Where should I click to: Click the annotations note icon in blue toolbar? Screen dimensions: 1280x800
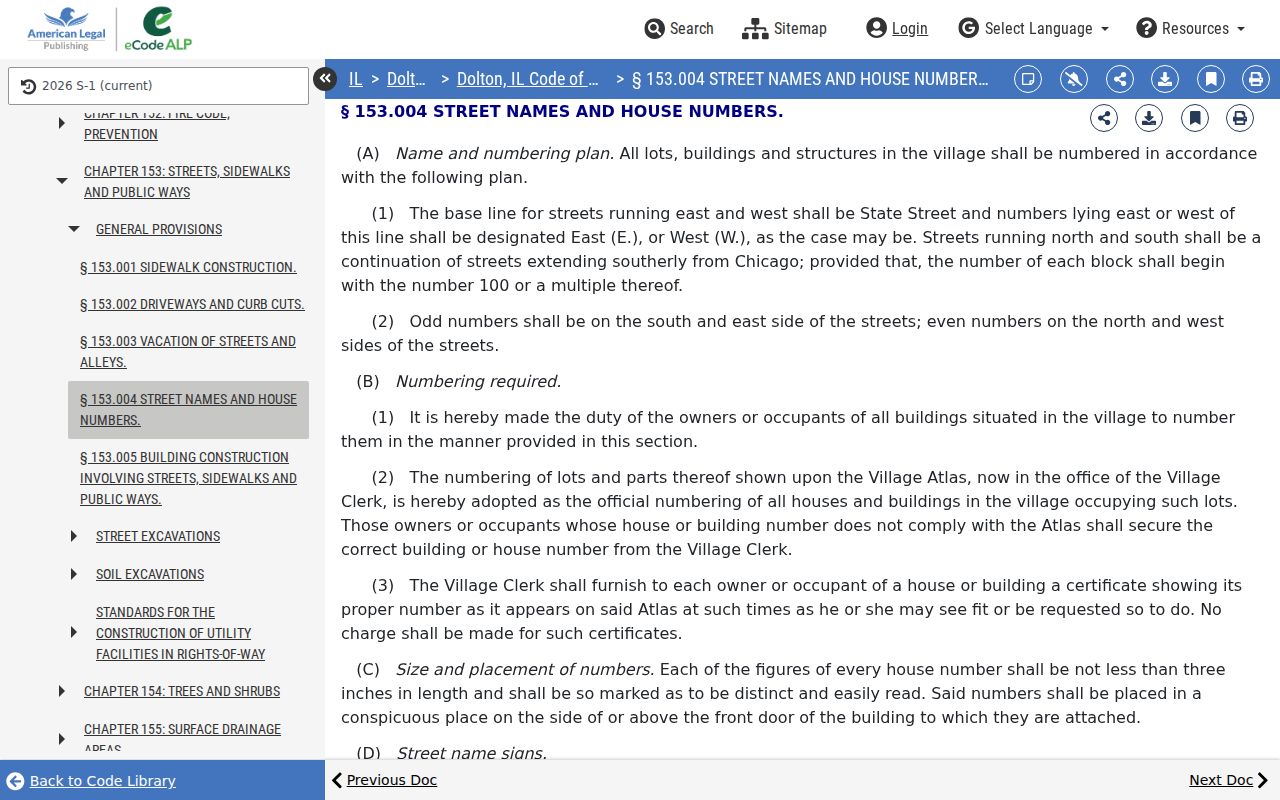click(1028, 79)
